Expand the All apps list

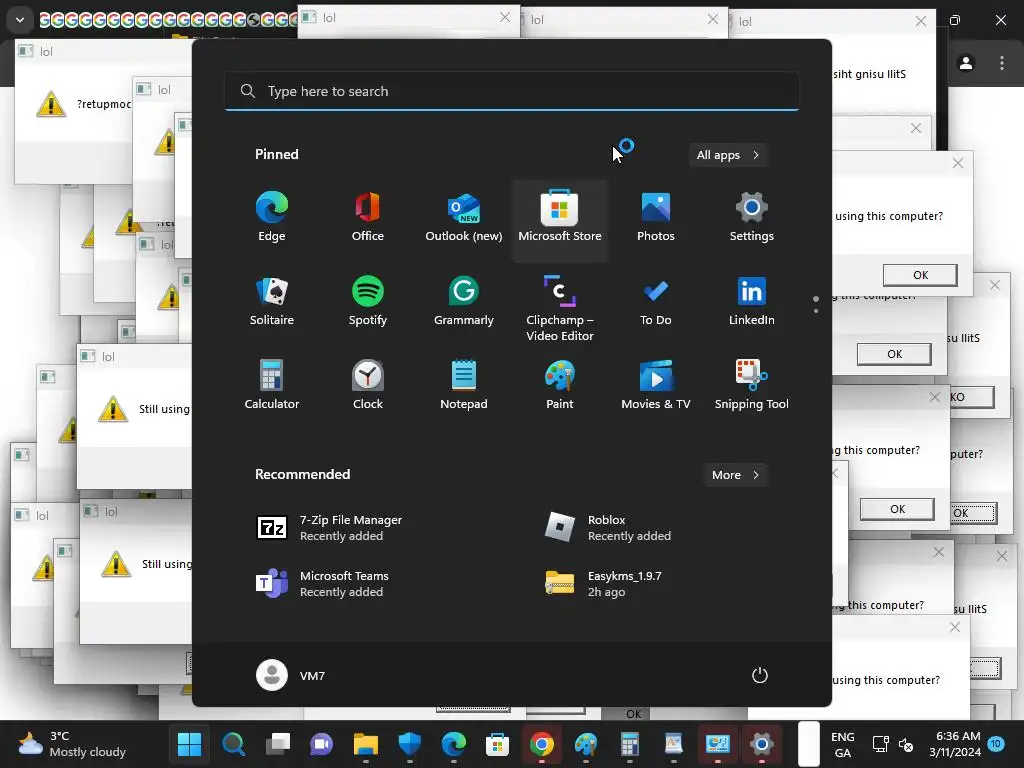tap(728, 155)
